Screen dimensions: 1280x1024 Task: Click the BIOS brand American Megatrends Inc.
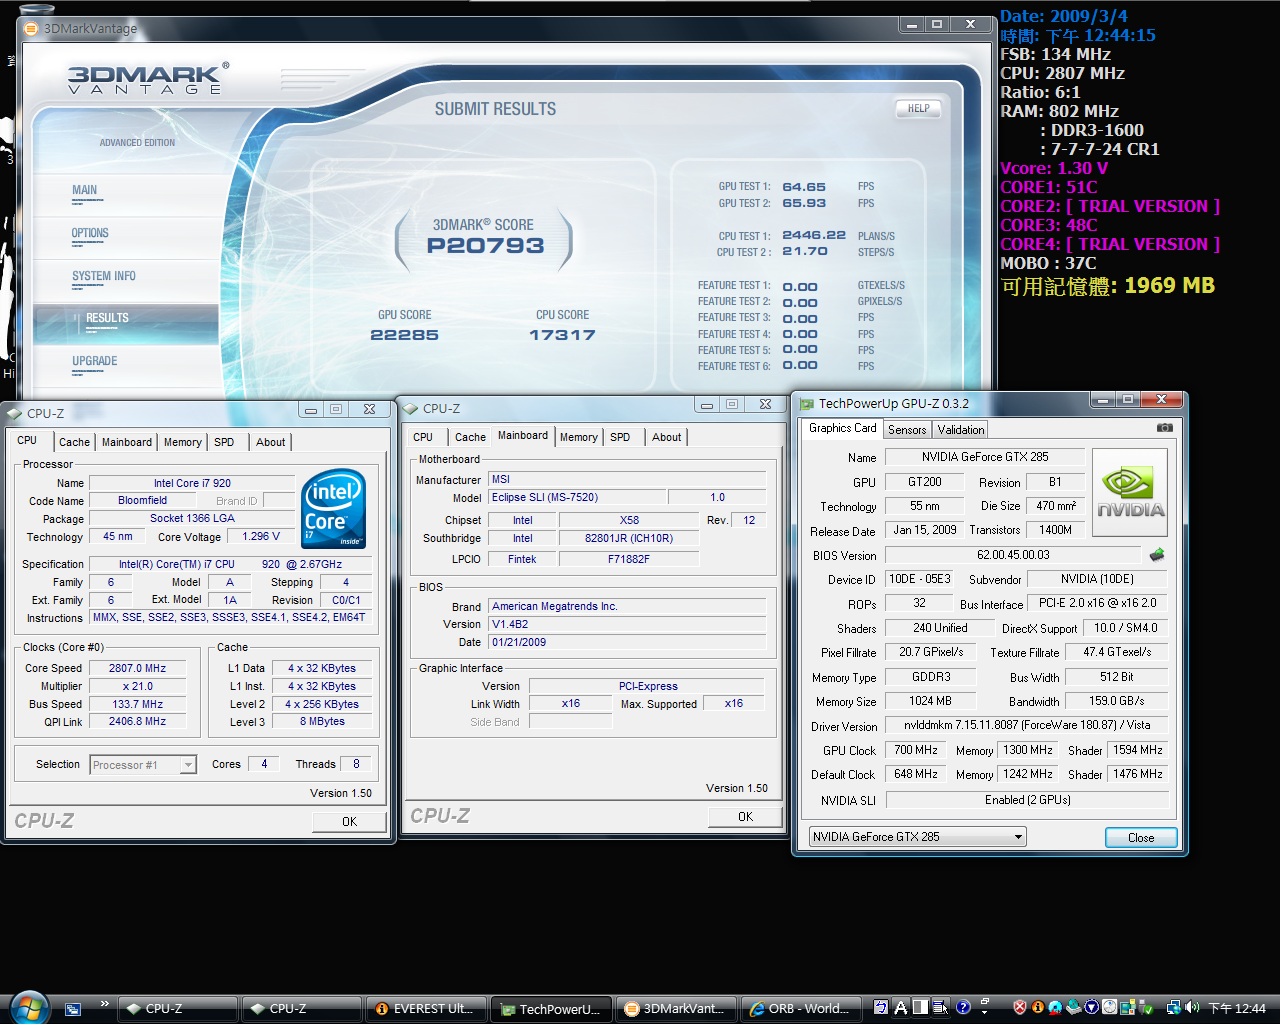[628, 606]
